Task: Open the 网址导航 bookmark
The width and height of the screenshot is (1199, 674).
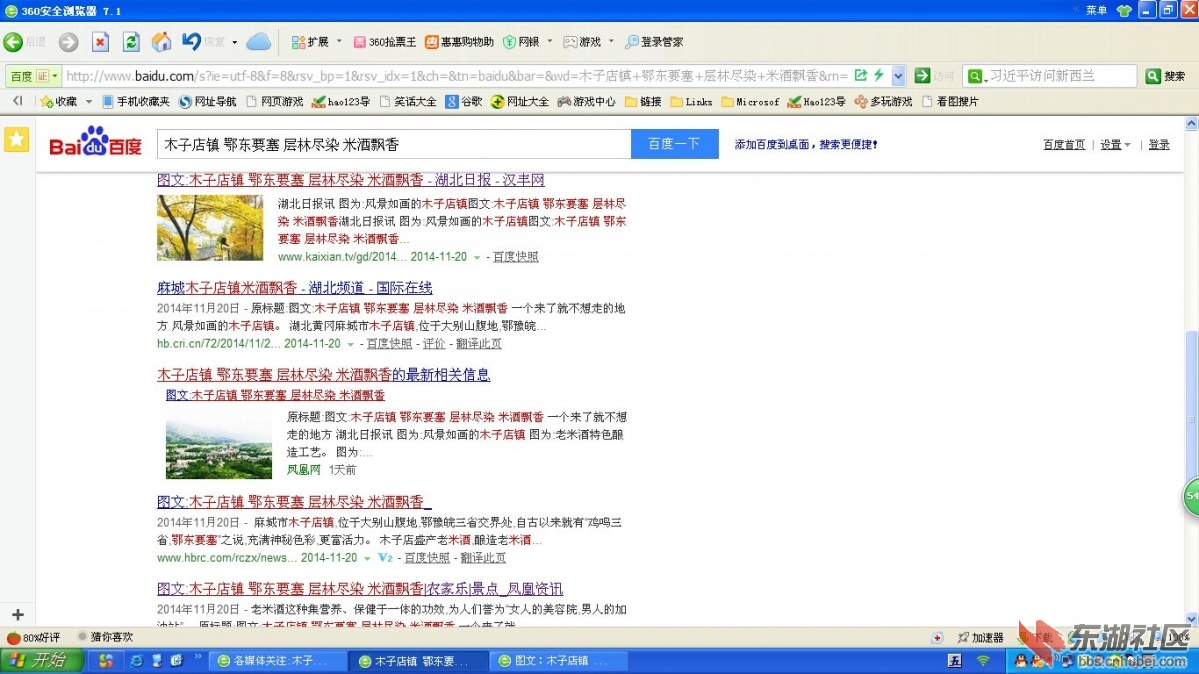Action: 207,101
